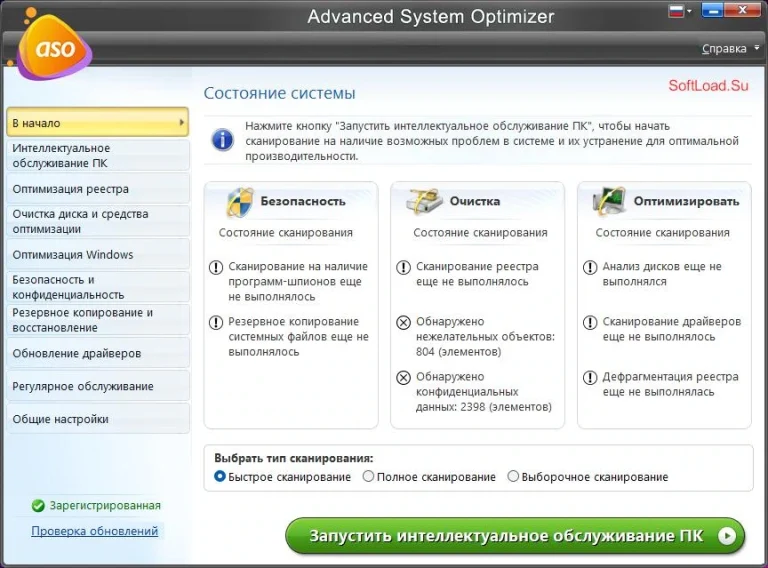This screenshot has width=768, height=568.
Task: Select Выборочное сканирование radio button
Action: [x=513, y=476]
